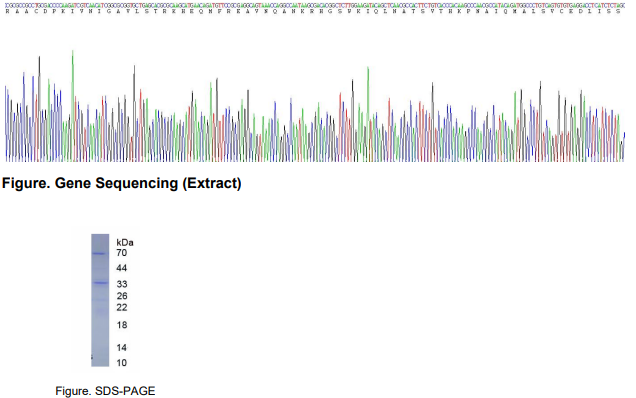Click the chromatogram trace at its right end
Image resolution: width=636 pixels, height=398 pixels.
623,147
